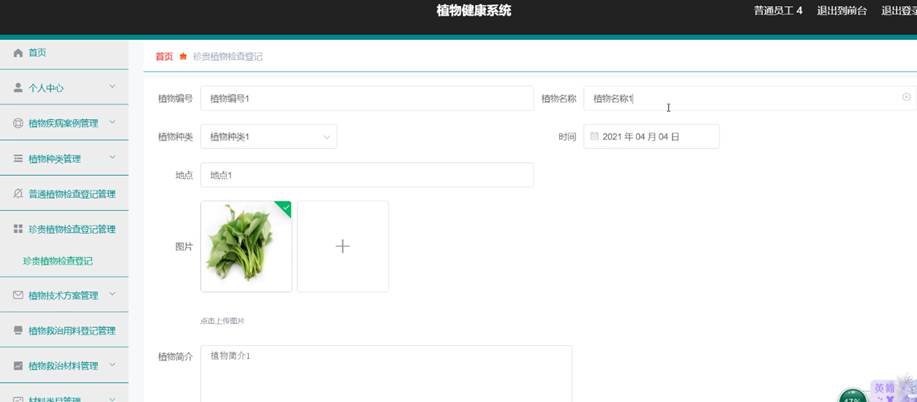Image resolution: width=917 pixels, height=402 pixels.
Task: Click the 点击上传图片 hint text
Action: coord(222,321)
